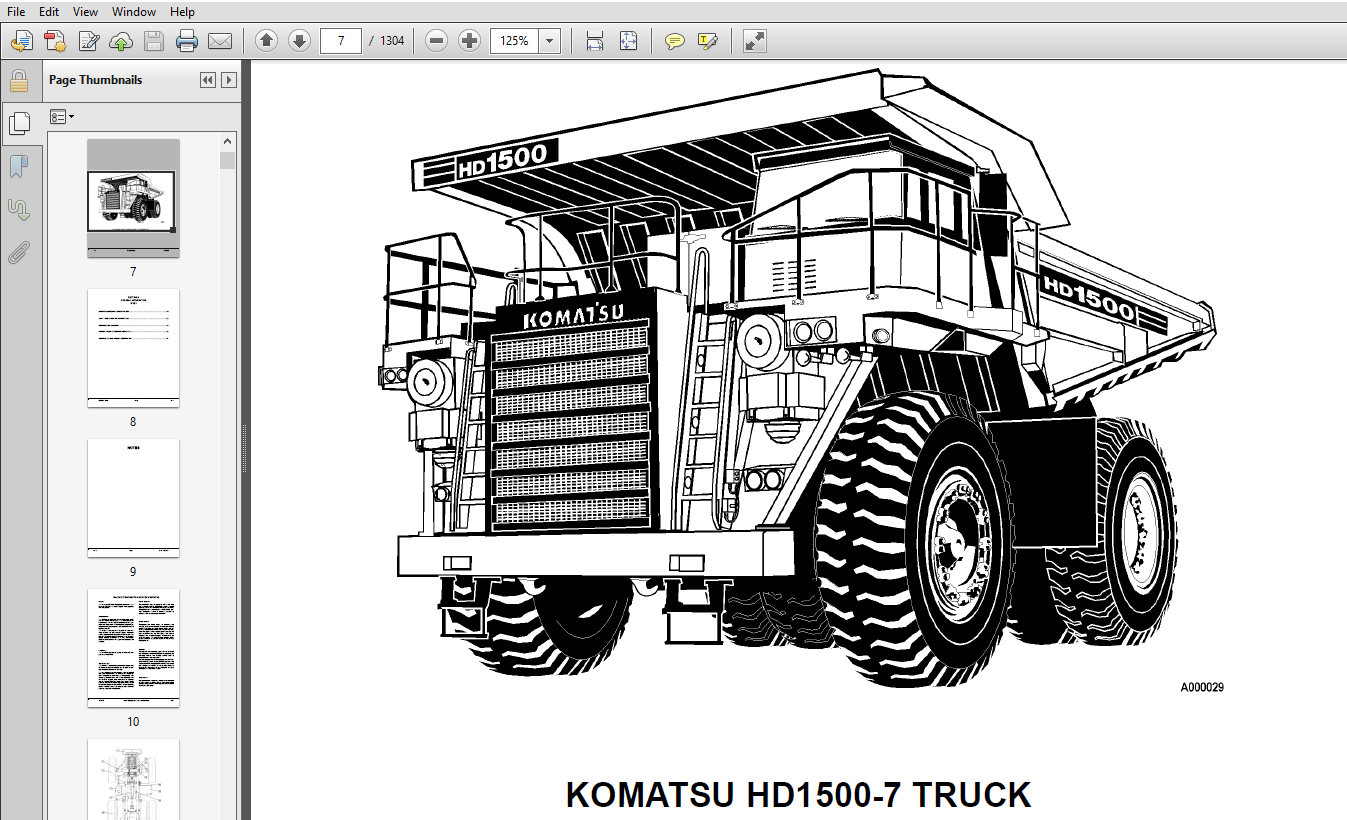The height and width of the screenshot is (820, 1347).
Task: Click the Open file icon
Action: pos(22,41)
